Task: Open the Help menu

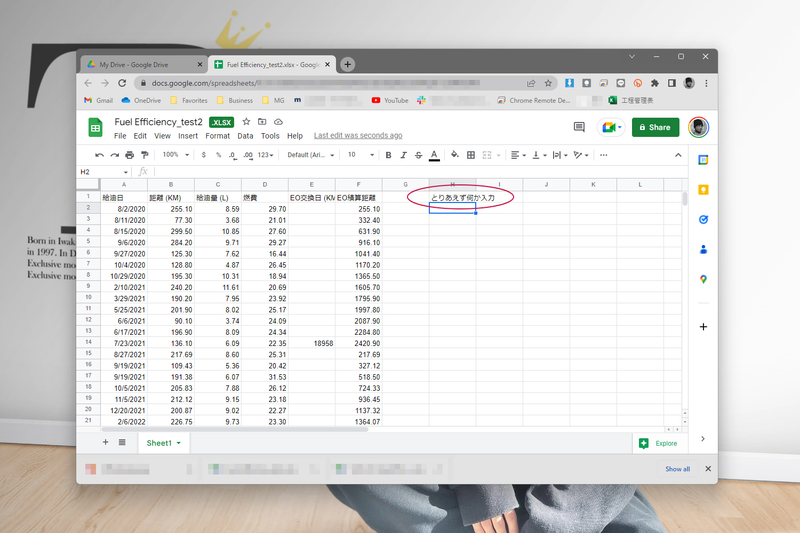Action: [x=294, y=136]
